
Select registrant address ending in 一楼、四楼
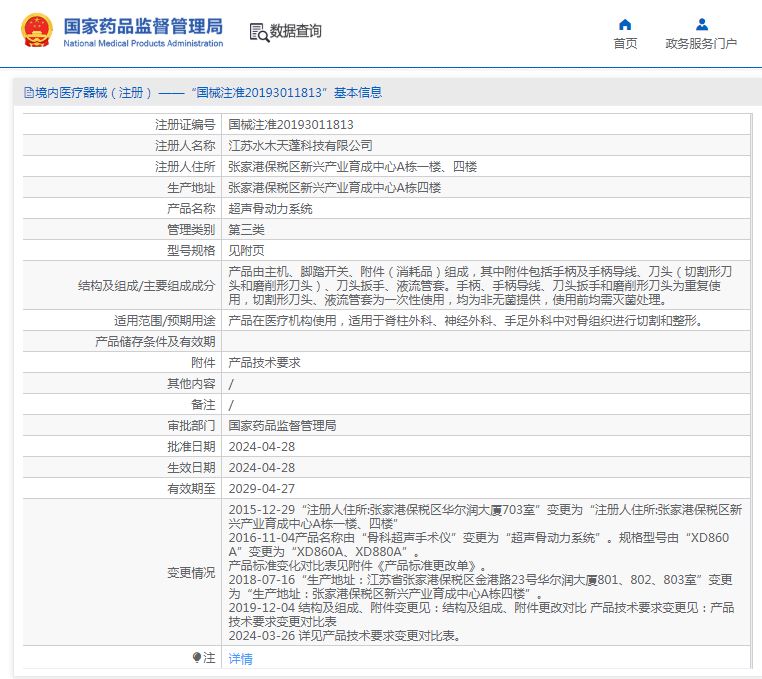point(352,167)
